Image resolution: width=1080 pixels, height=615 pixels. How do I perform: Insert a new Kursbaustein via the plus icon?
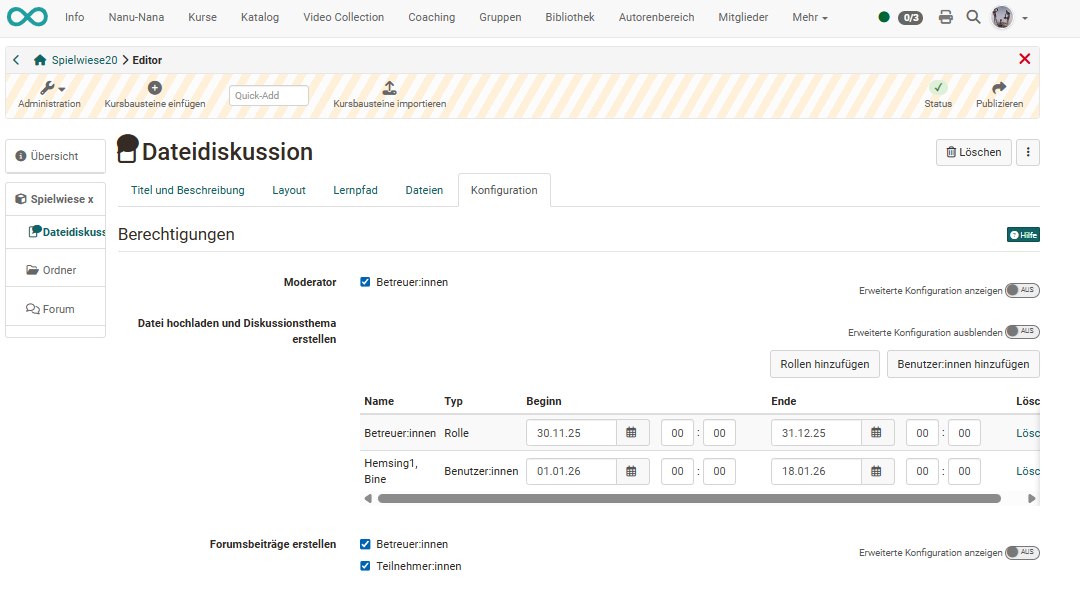155,88
